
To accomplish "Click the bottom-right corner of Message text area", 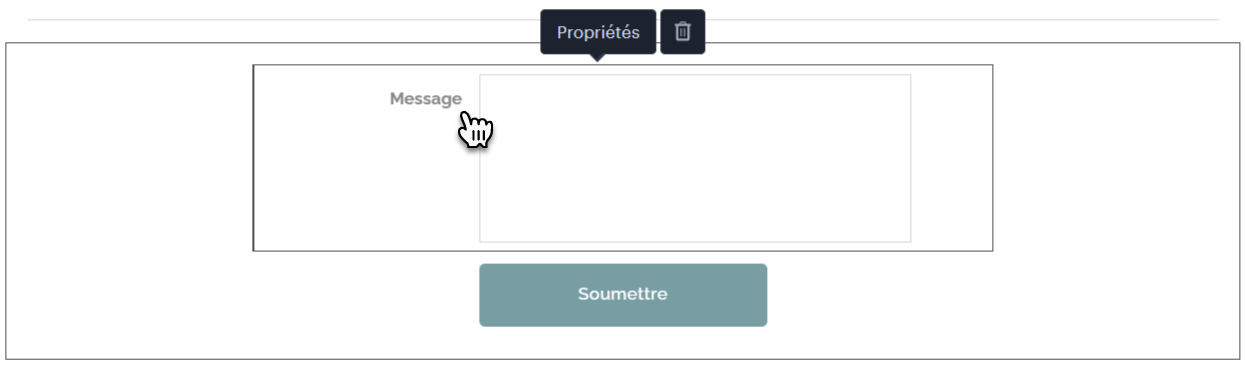I will pos(907,238).
